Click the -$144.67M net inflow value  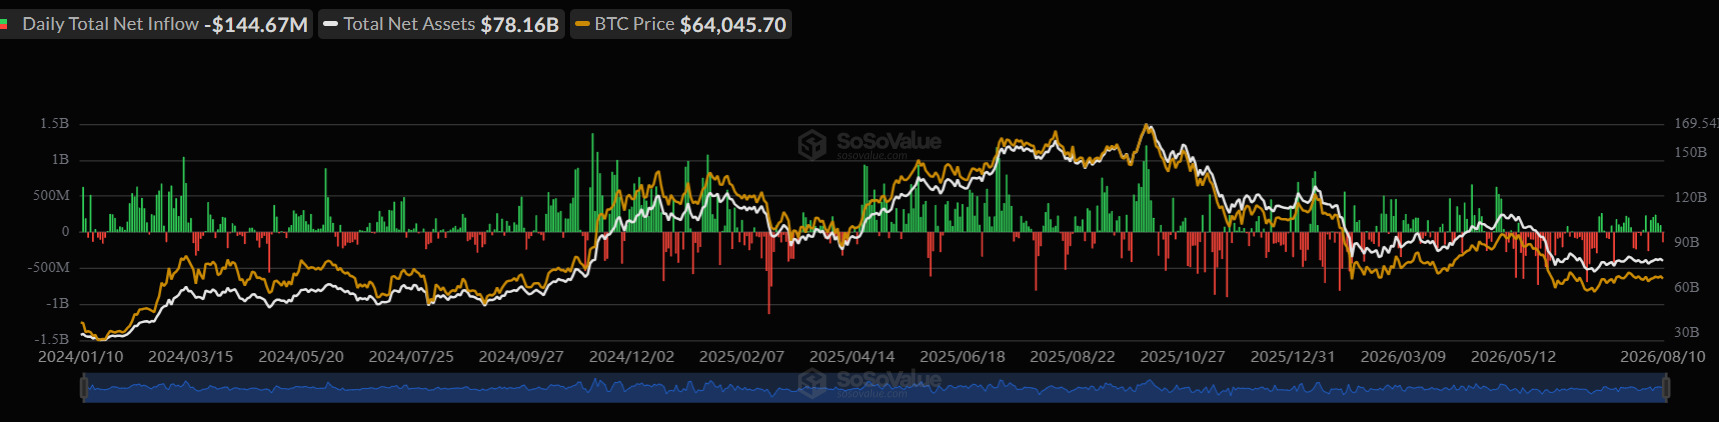[x=256, y=25]
